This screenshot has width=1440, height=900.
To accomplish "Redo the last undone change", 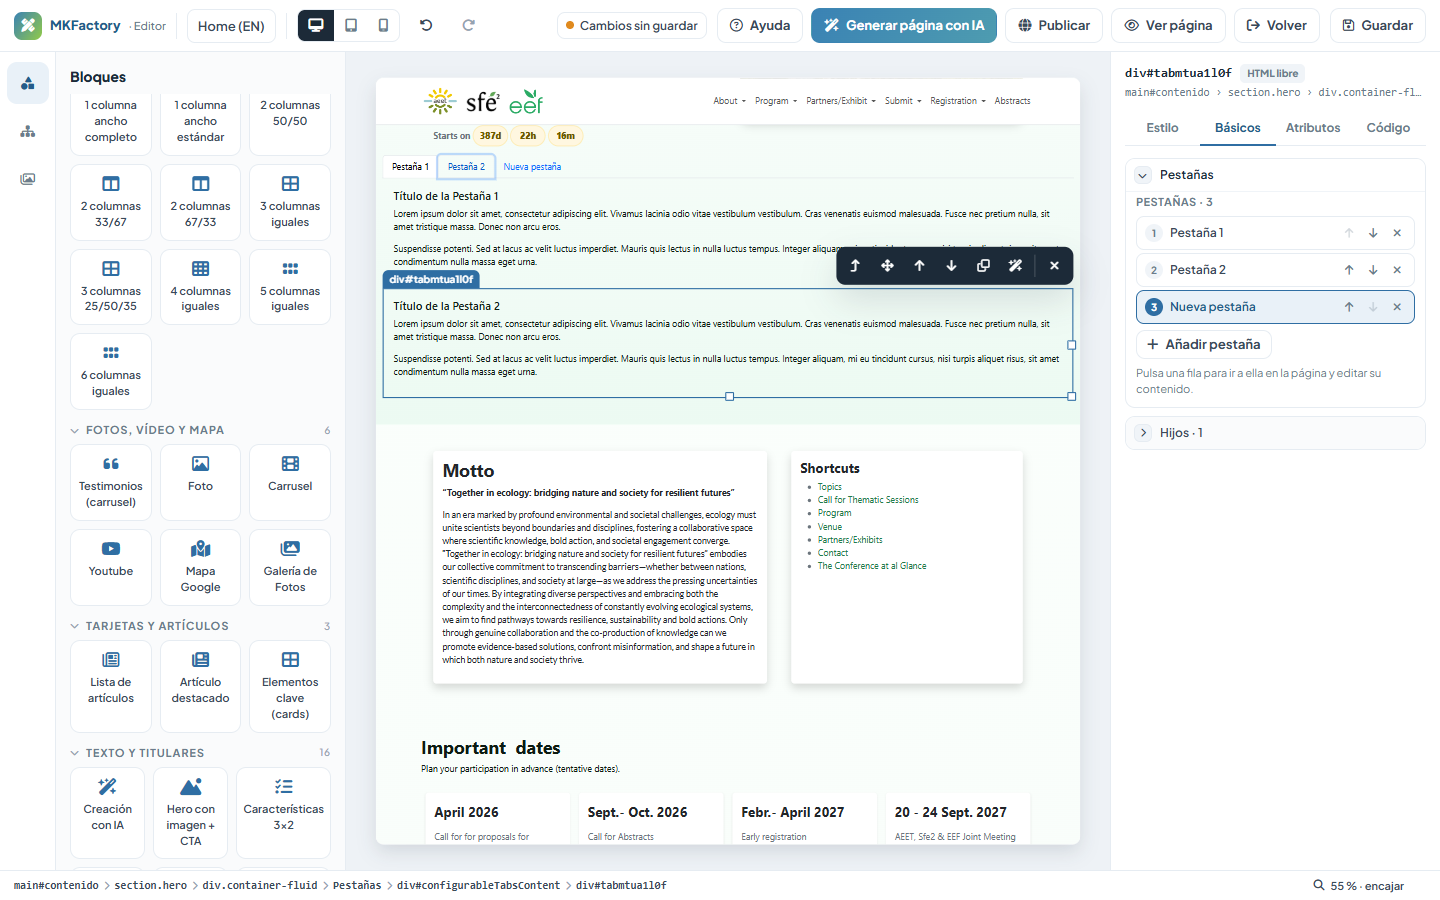I will 468,25.
